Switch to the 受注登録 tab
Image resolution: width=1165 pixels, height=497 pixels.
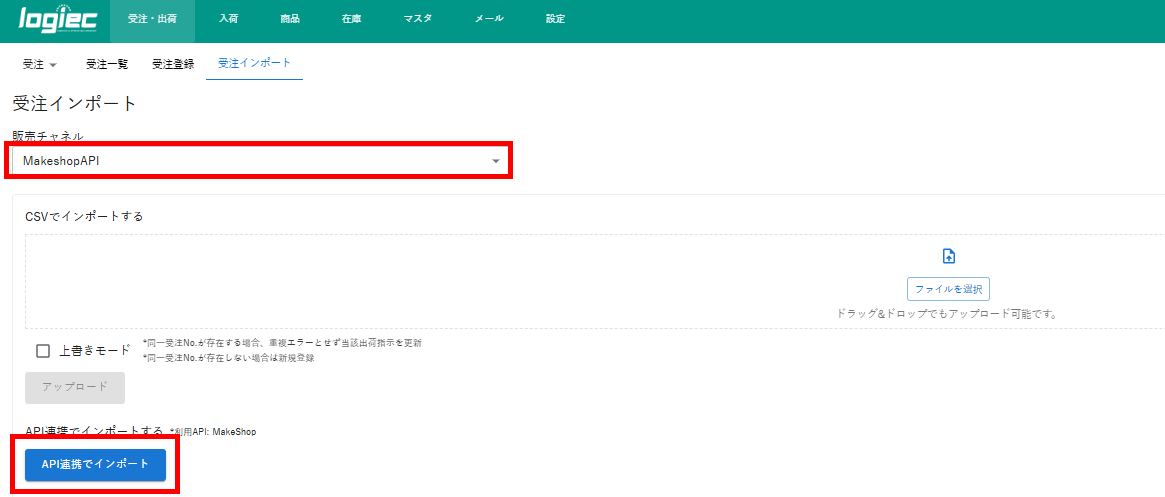[x=173, y=64]
